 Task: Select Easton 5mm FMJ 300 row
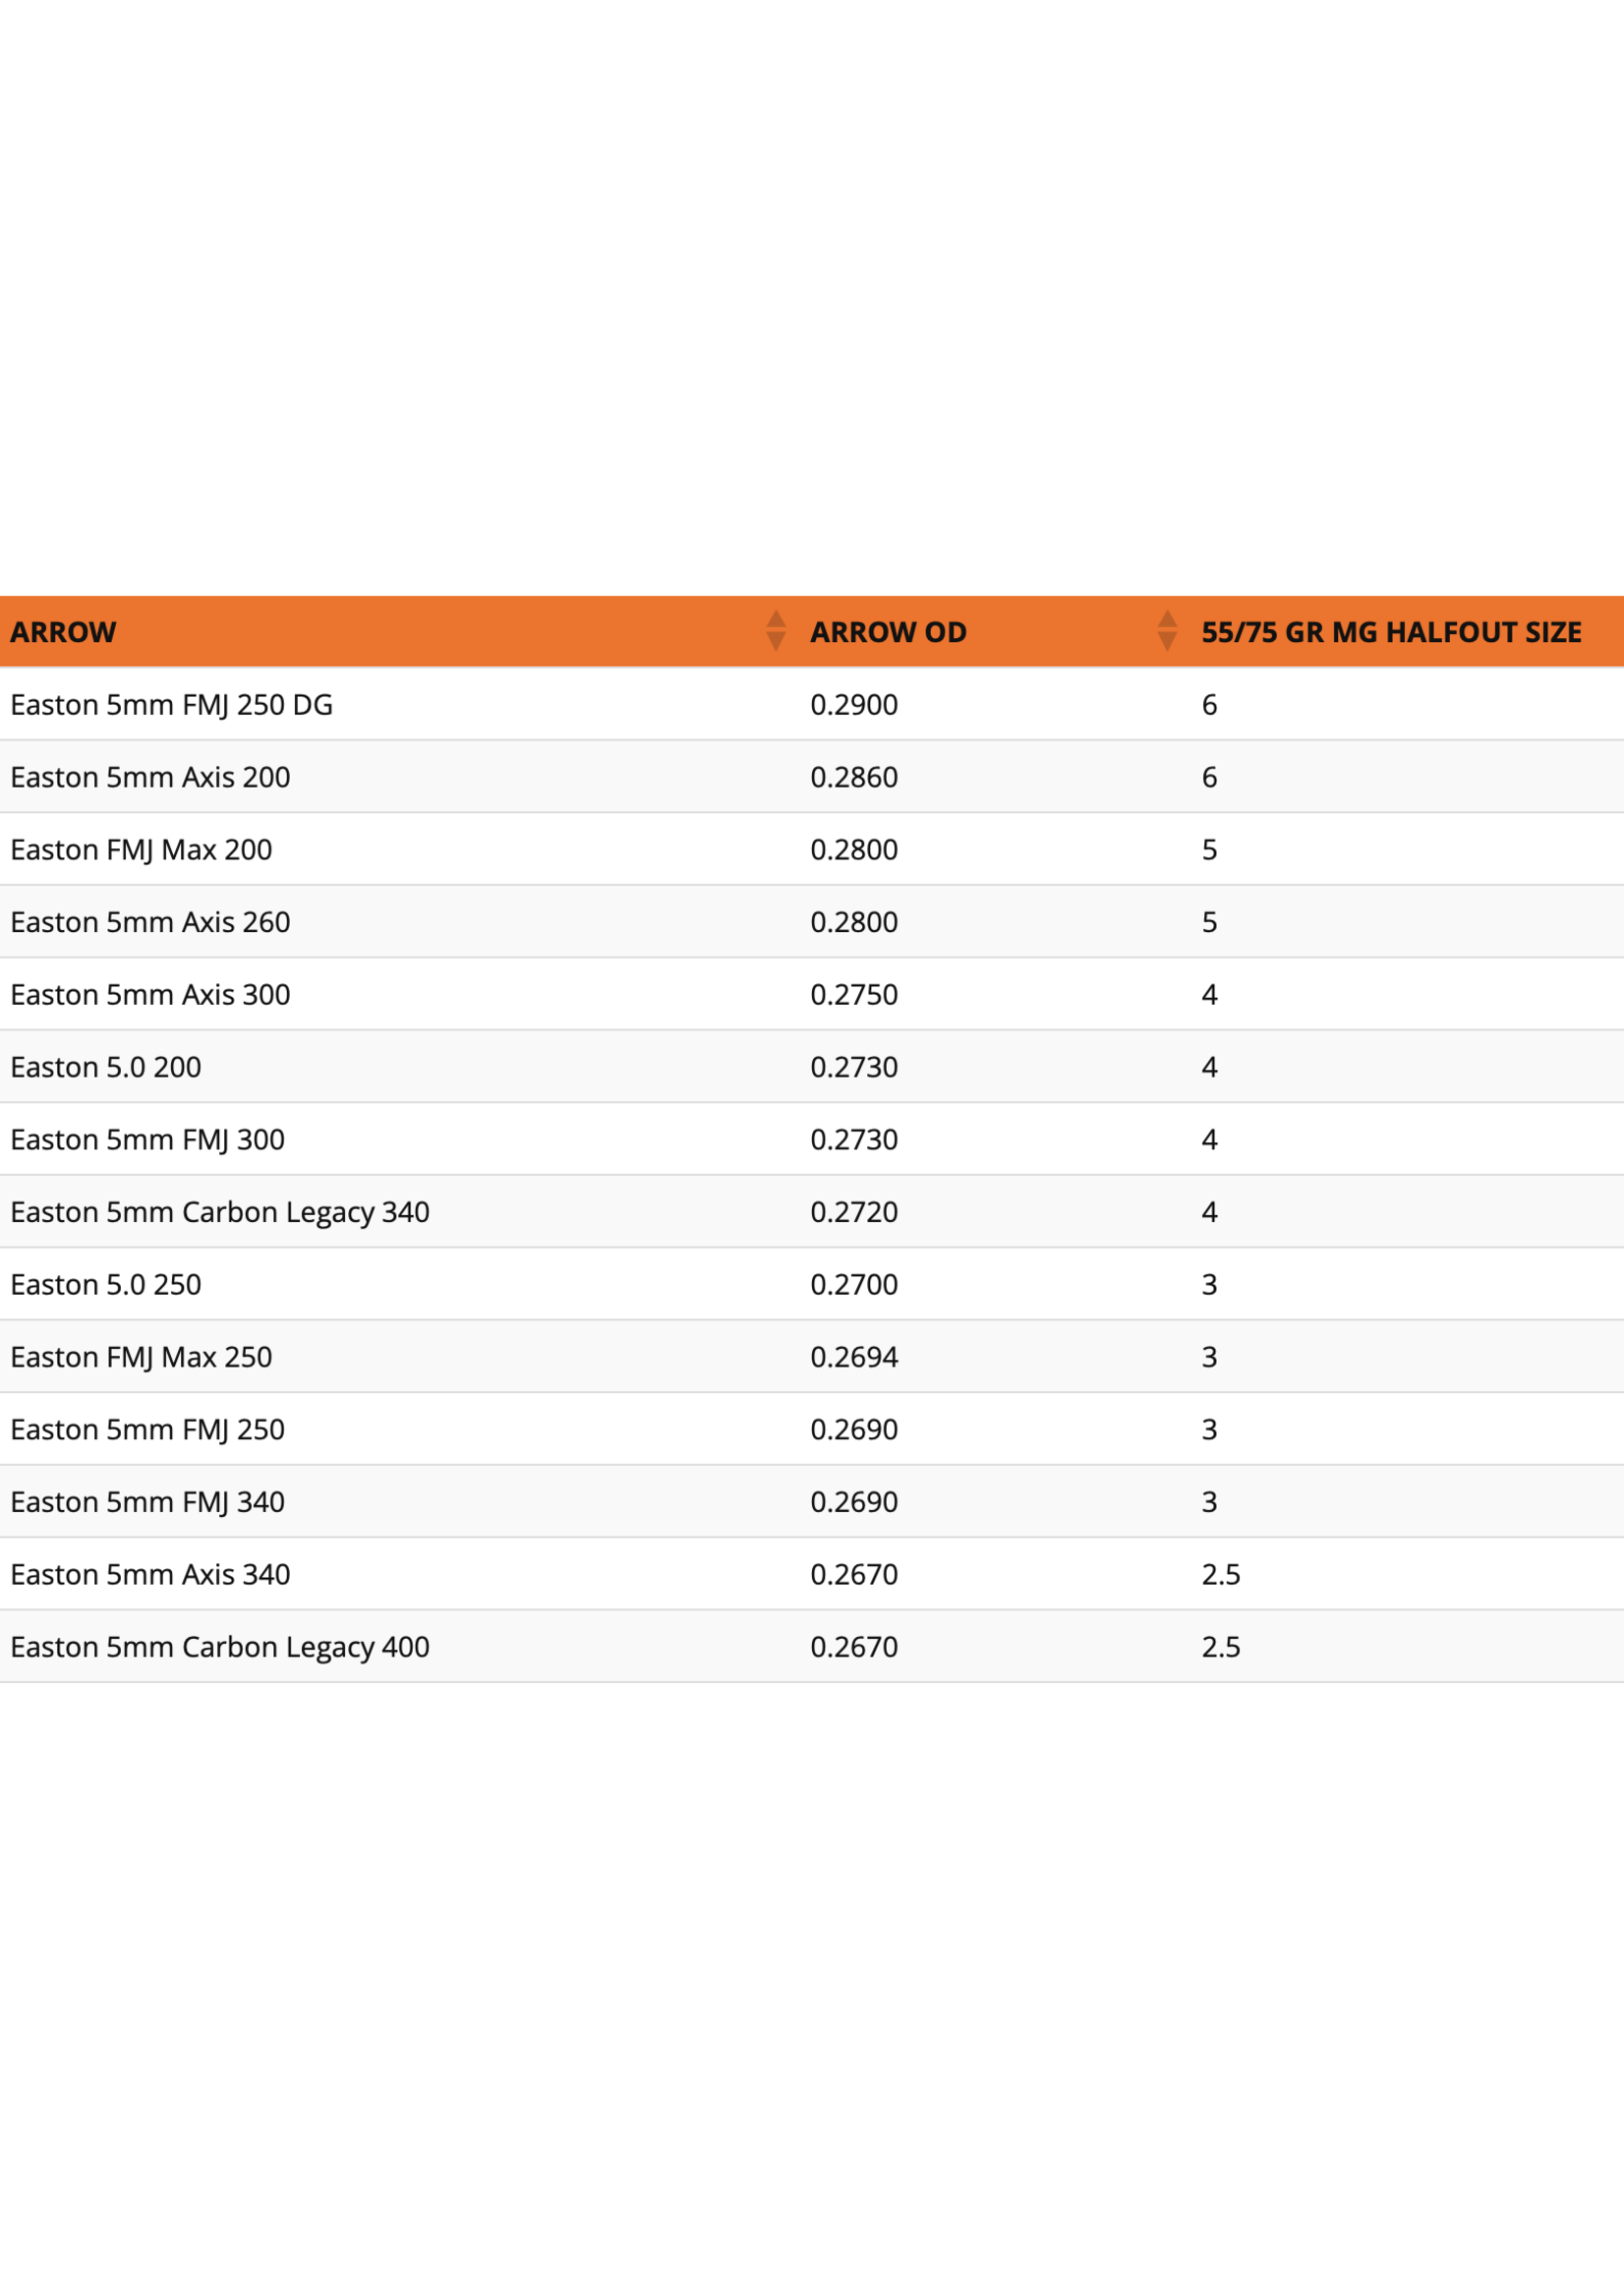(148, 1140)
